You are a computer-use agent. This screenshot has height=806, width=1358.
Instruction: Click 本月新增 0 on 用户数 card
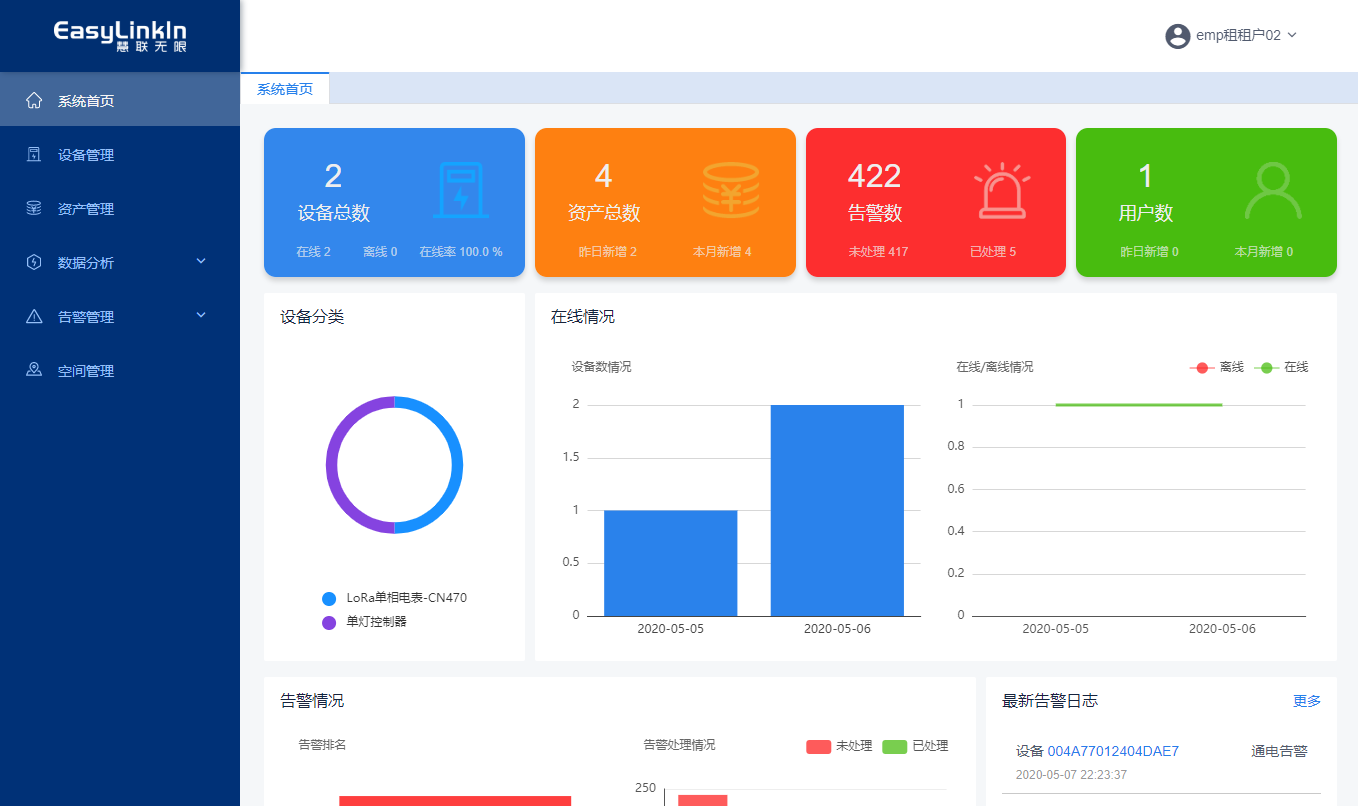click(x=1264, y=252)
